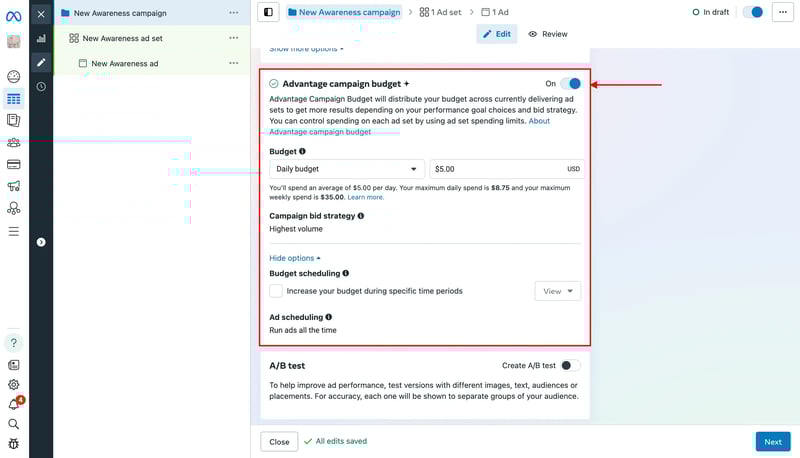
Task: Open the Learn more link
Action: click(365, 197)
